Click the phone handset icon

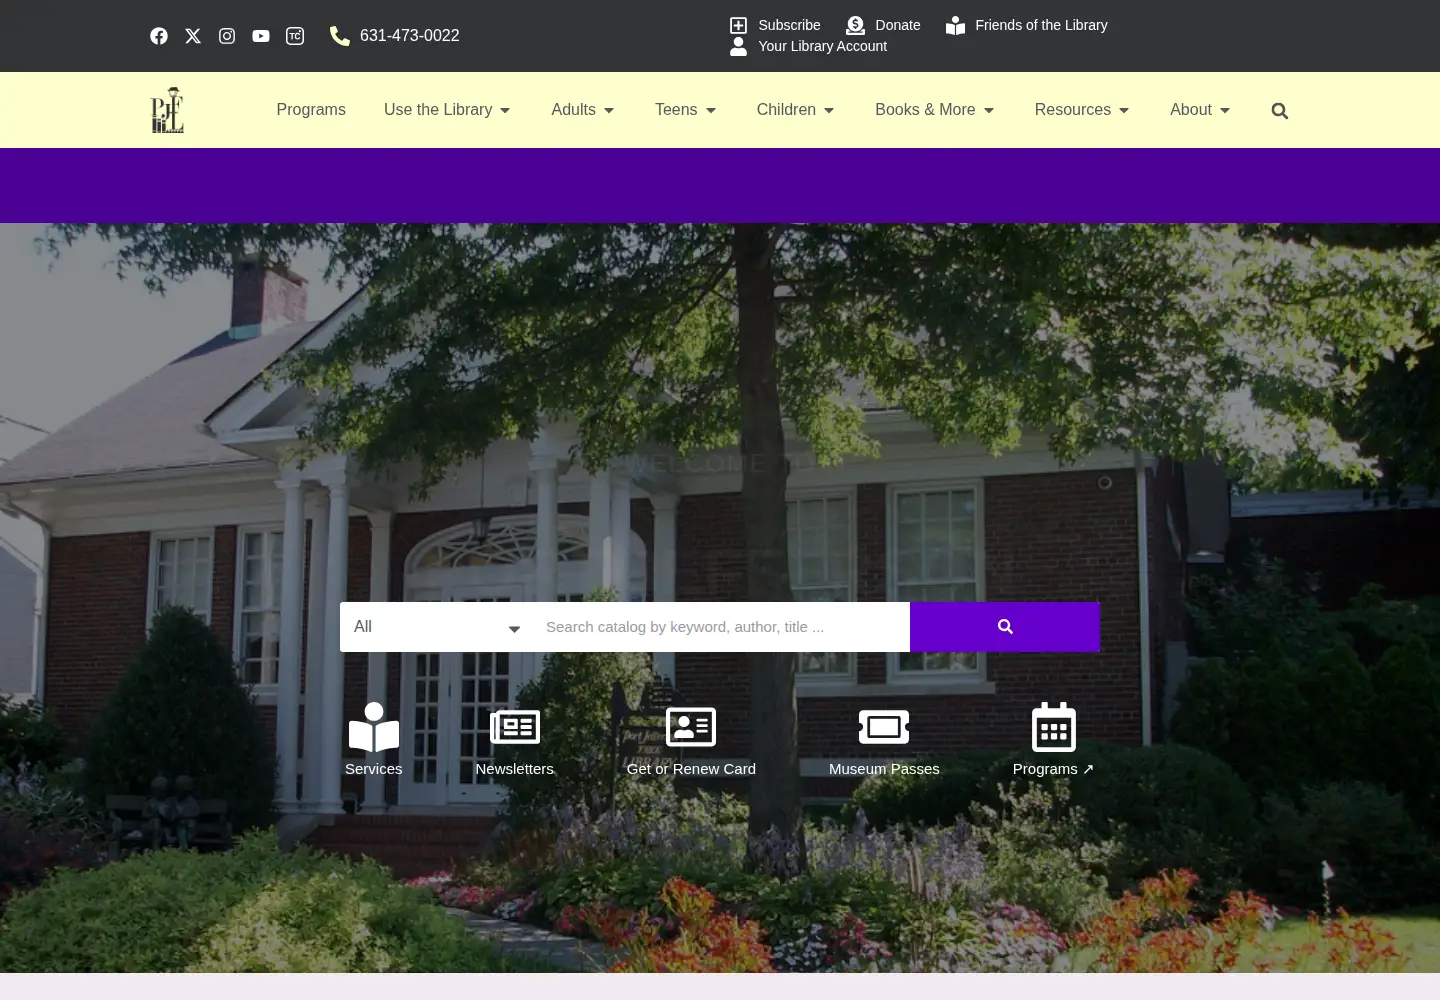point(340,36)
